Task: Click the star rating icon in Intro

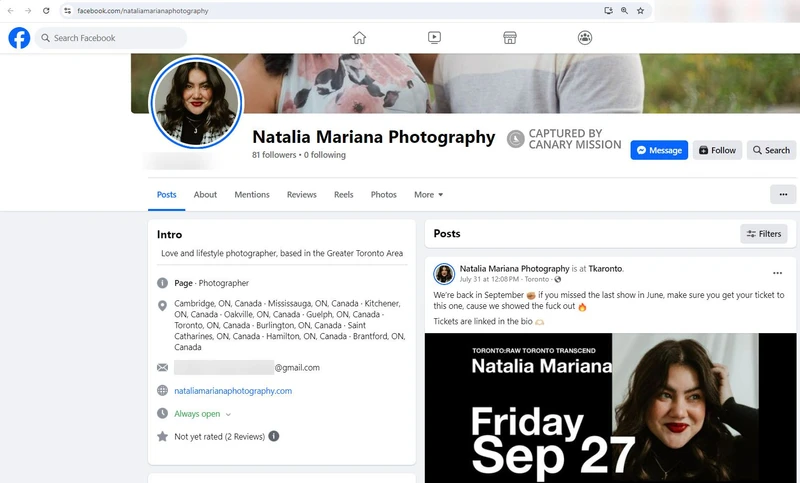Action: (162, 436)
